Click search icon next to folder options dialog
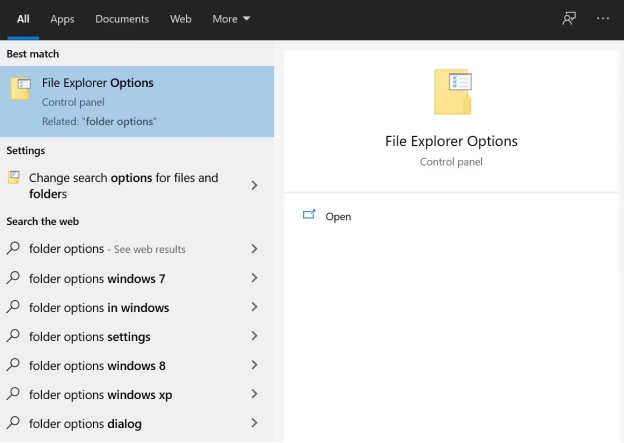The height and width of the screenshot is (443, 624). click(x=14, y=423)
